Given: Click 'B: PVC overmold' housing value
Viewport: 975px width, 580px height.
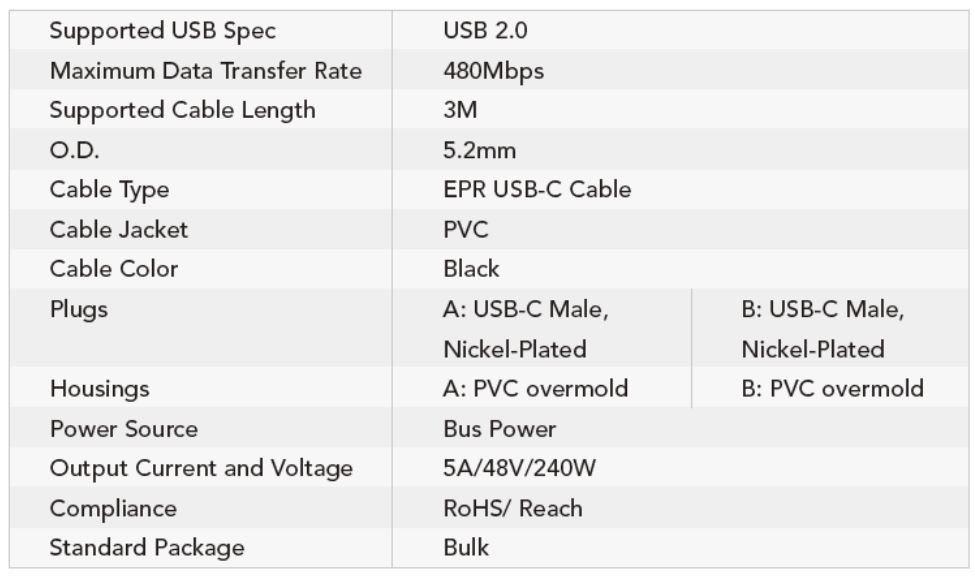Looking at the screenshot, I should click(x=832, y=389).
